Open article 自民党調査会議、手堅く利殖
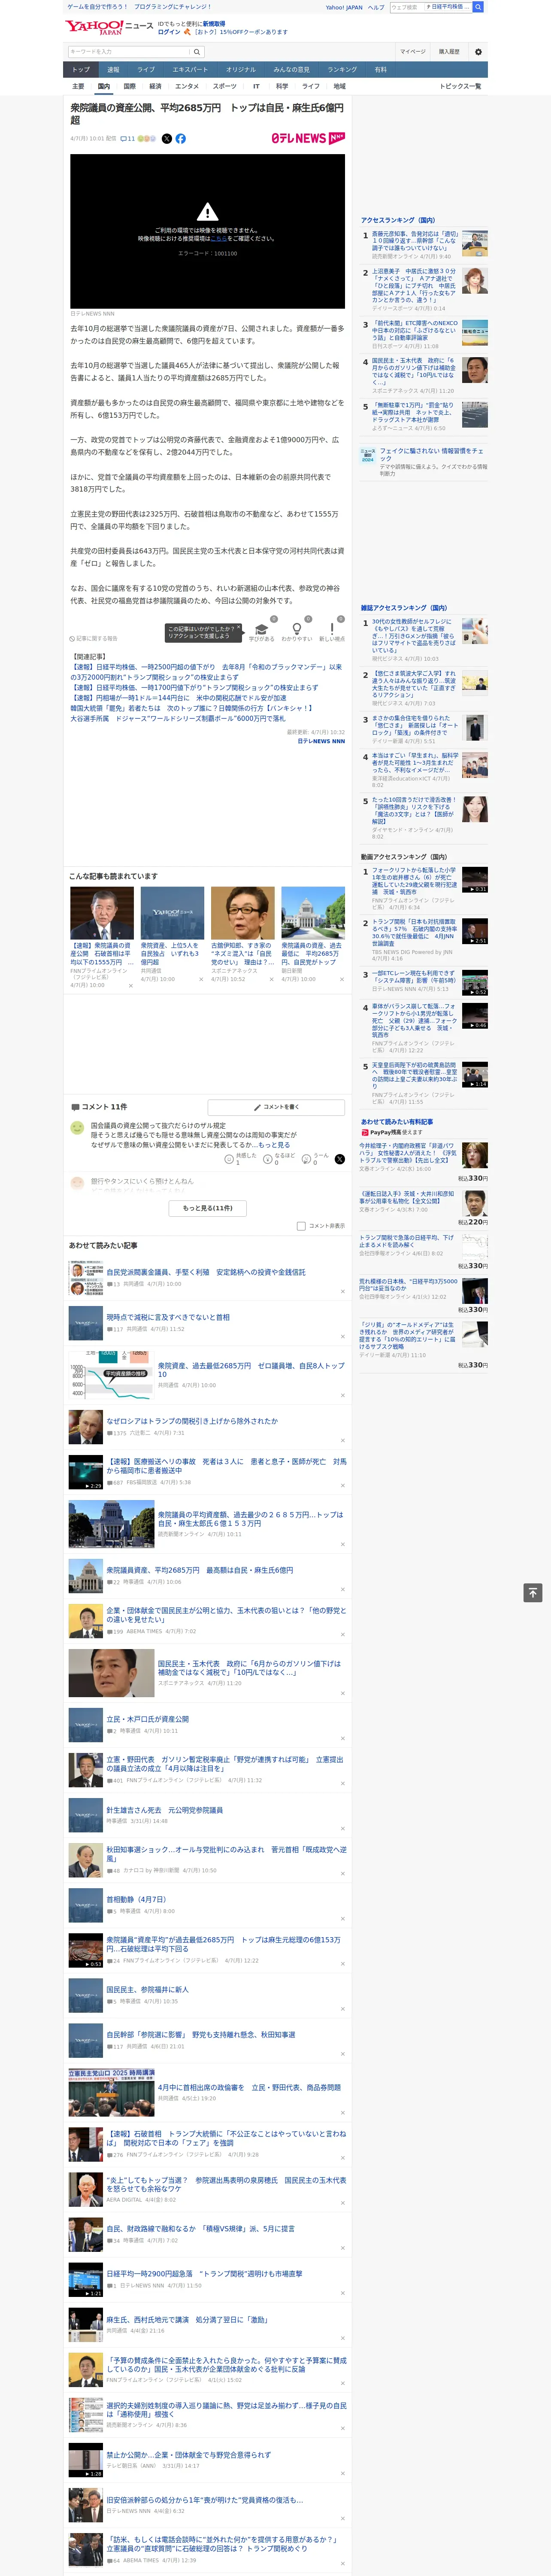This screenshot has width=551, height=2576. coord(206,1272)
